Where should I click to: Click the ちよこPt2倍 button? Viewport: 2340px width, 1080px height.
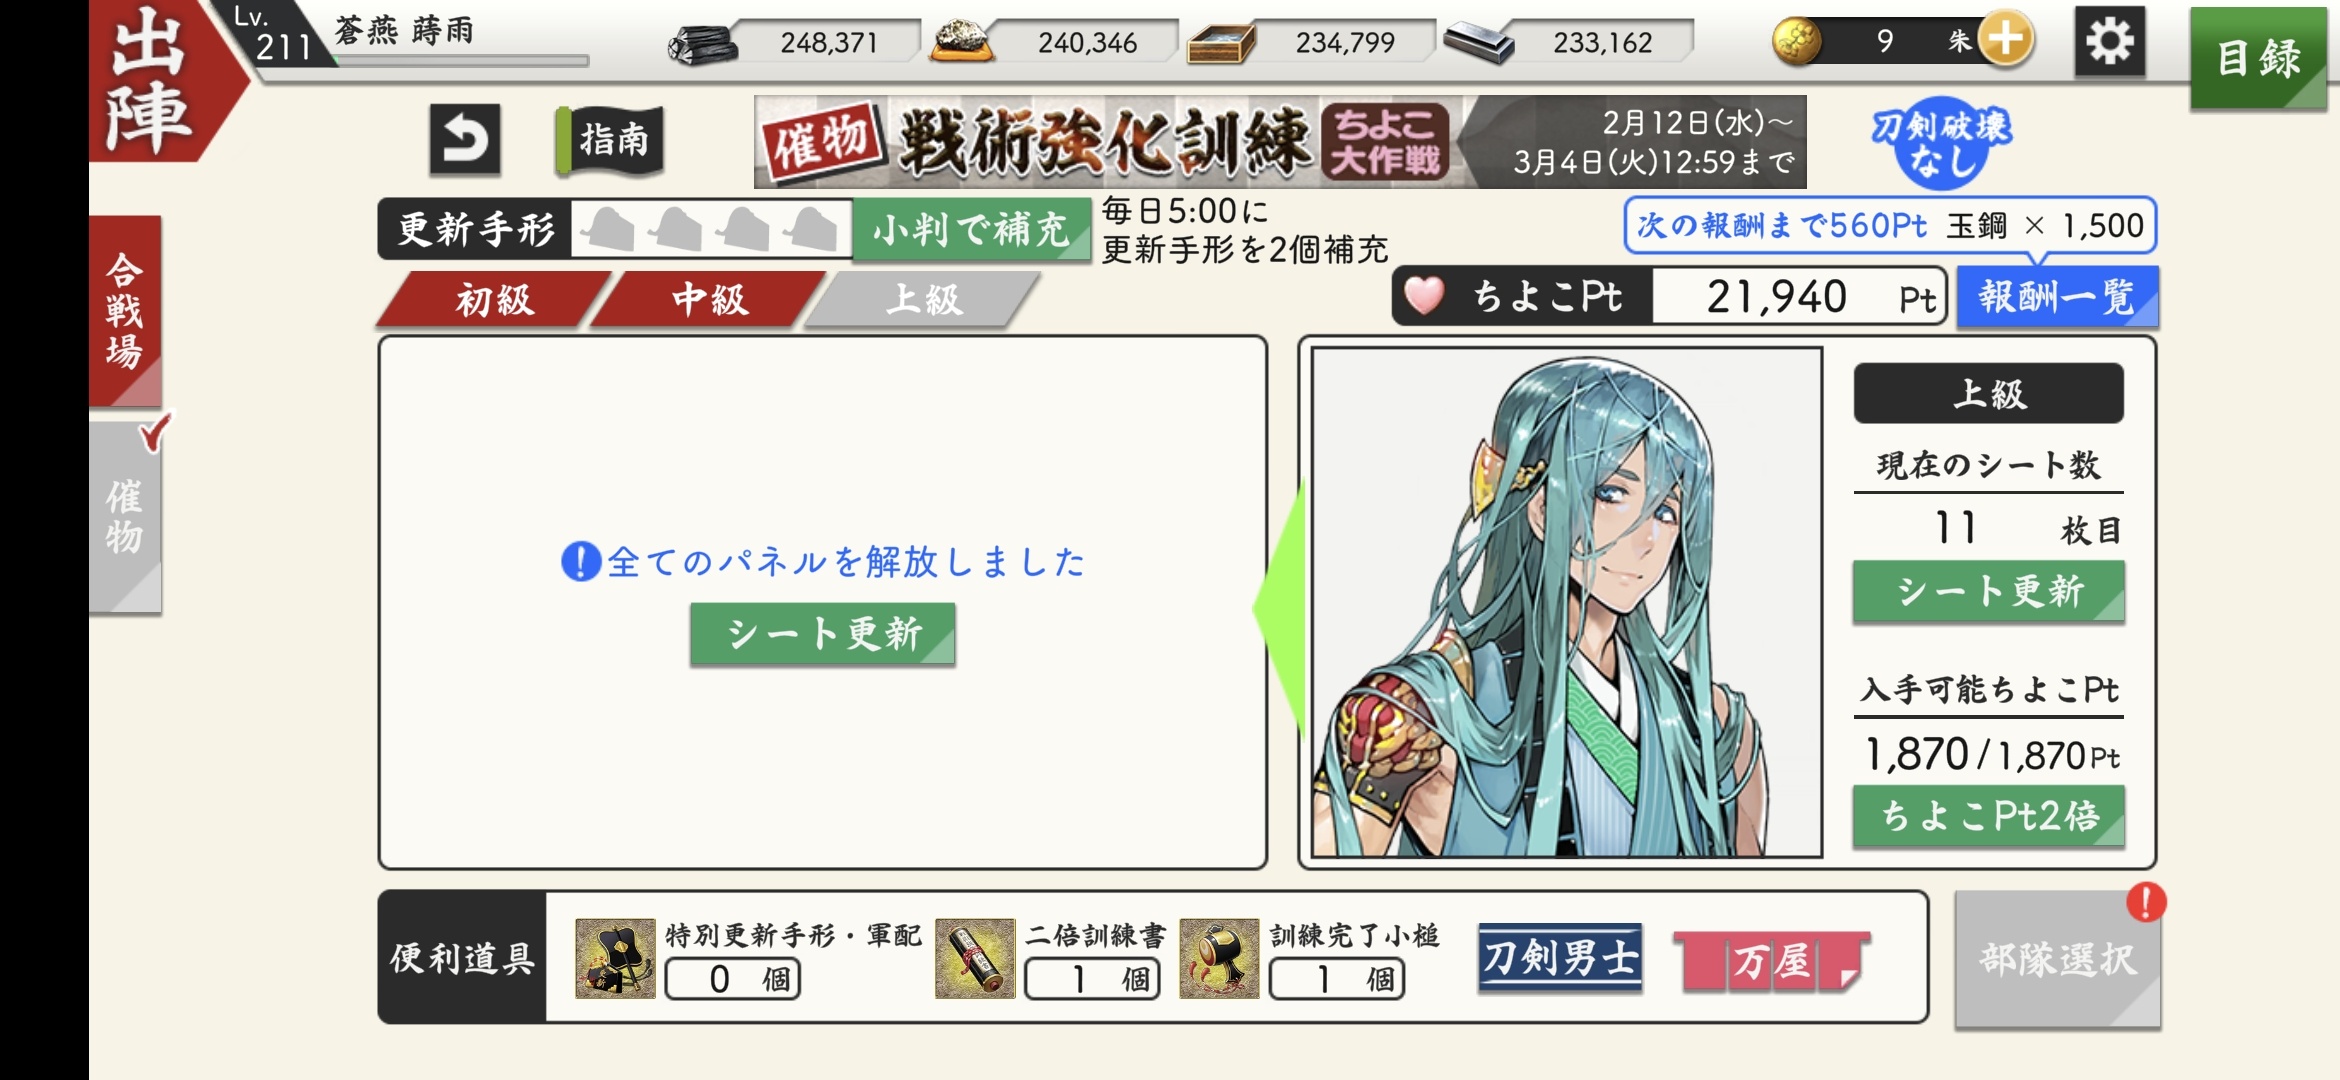coord(1989,816)
